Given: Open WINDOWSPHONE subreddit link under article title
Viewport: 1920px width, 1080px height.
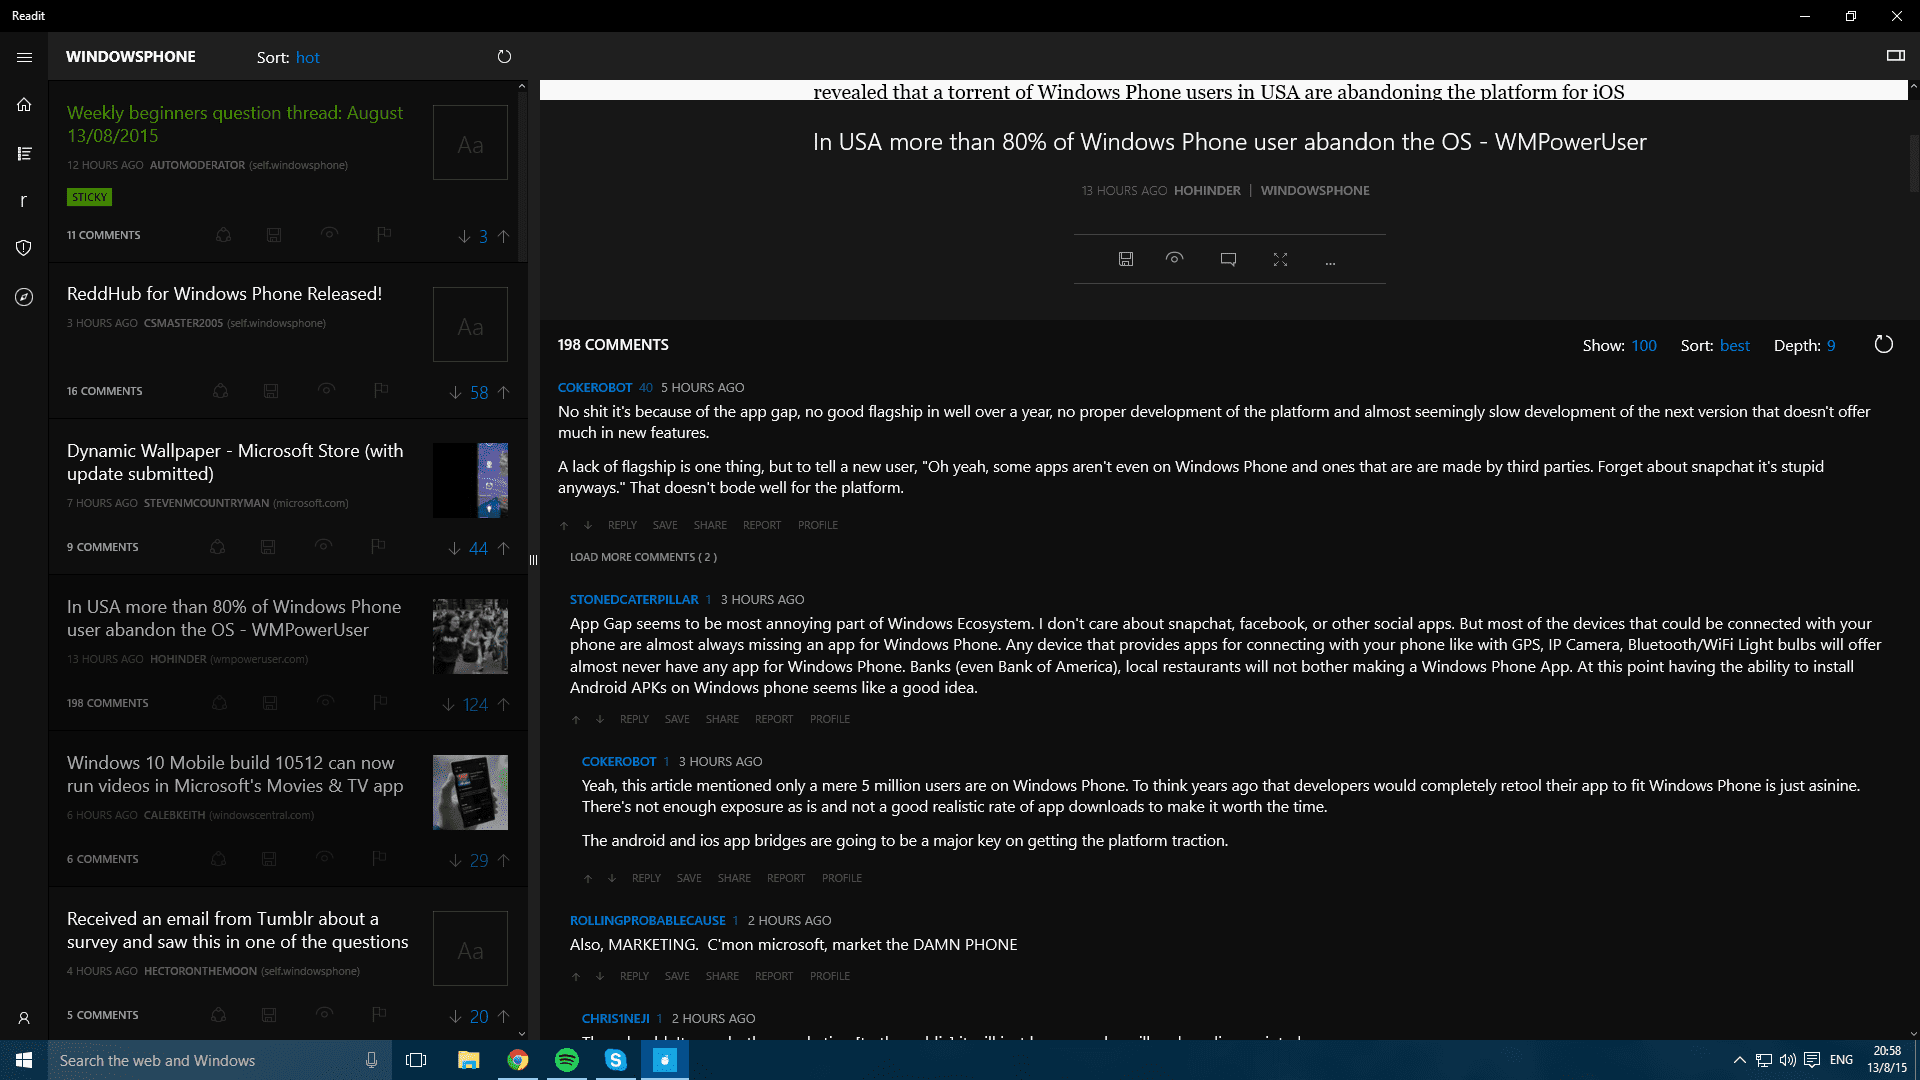Looking at the screenshot, I should pos(1315,190).
